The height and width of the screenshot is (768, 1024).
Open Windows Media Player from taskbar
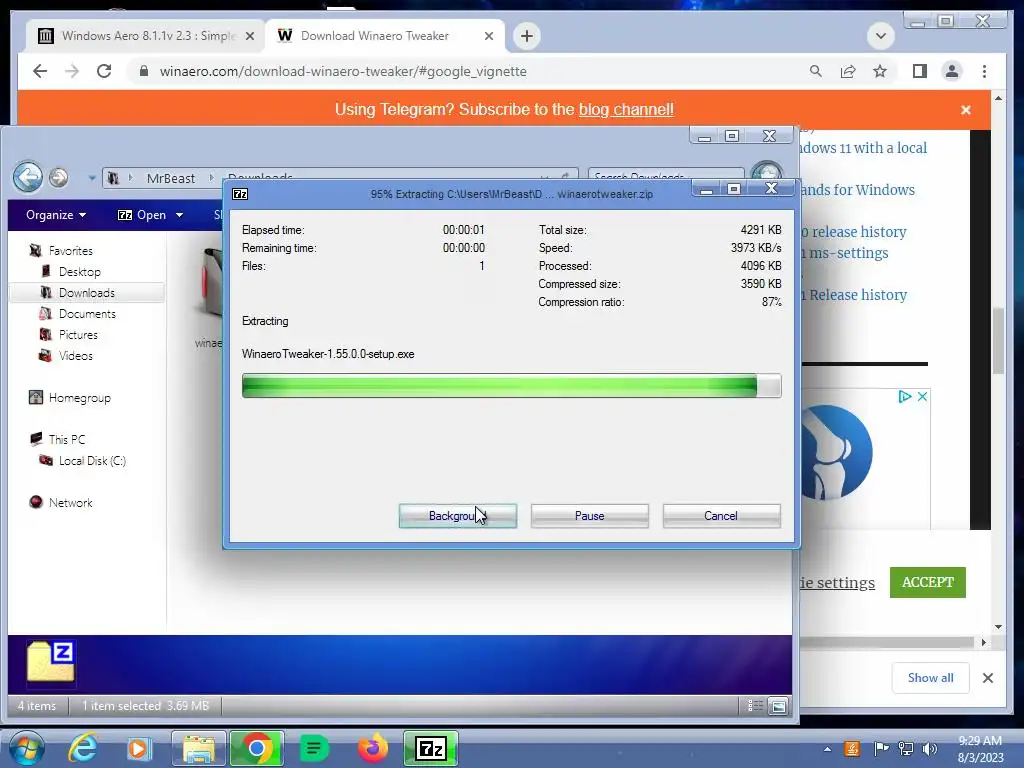point(138,748)
